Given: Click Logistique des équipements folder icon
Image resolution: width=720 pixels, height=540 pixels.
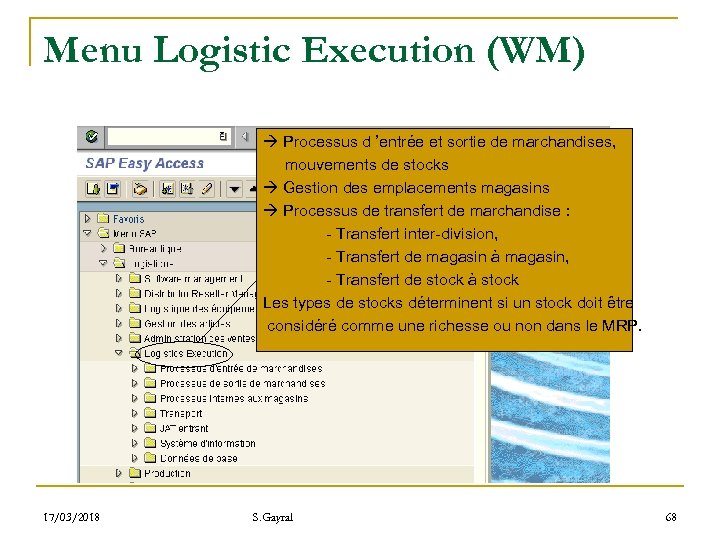Looking at the screenshot, I should pyautogui.click(x=135, y=308).
